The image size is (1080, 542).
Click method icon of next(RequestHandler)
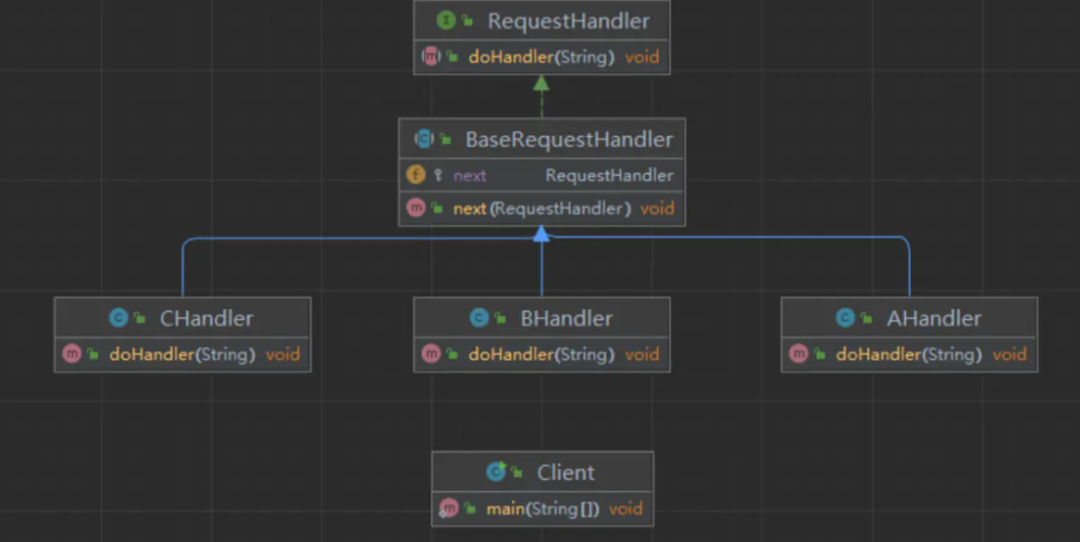(x=415, y=207)
